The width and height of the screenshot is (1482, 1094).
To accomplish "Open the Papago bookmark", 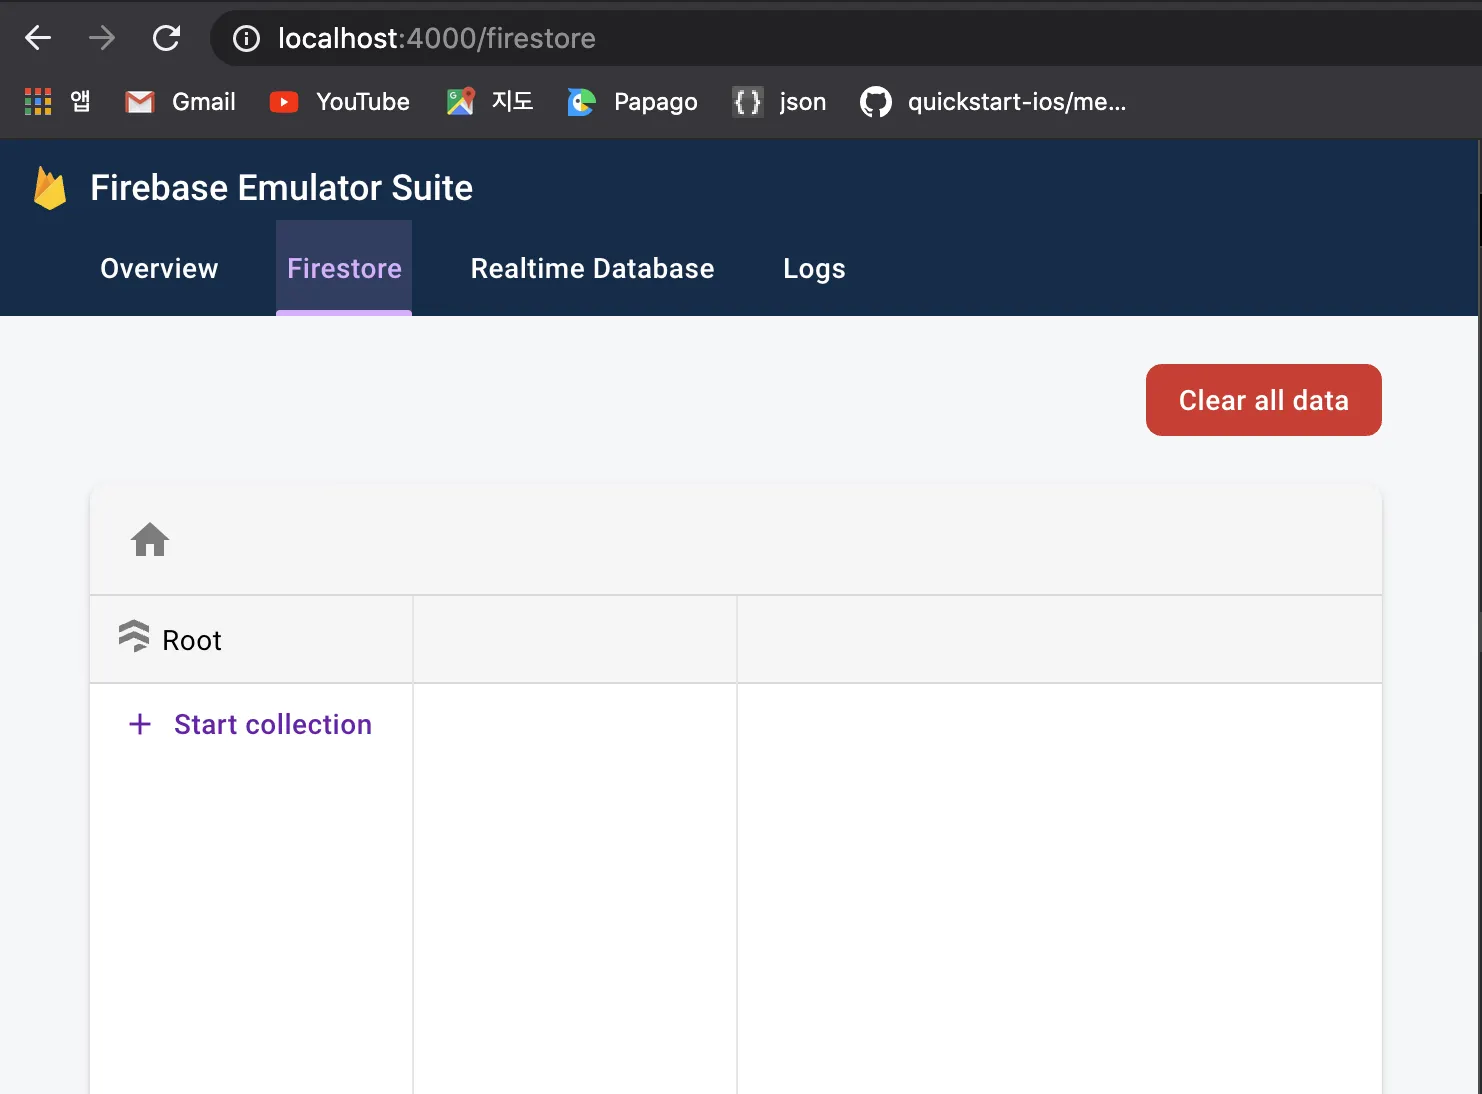I will (632, 101).
